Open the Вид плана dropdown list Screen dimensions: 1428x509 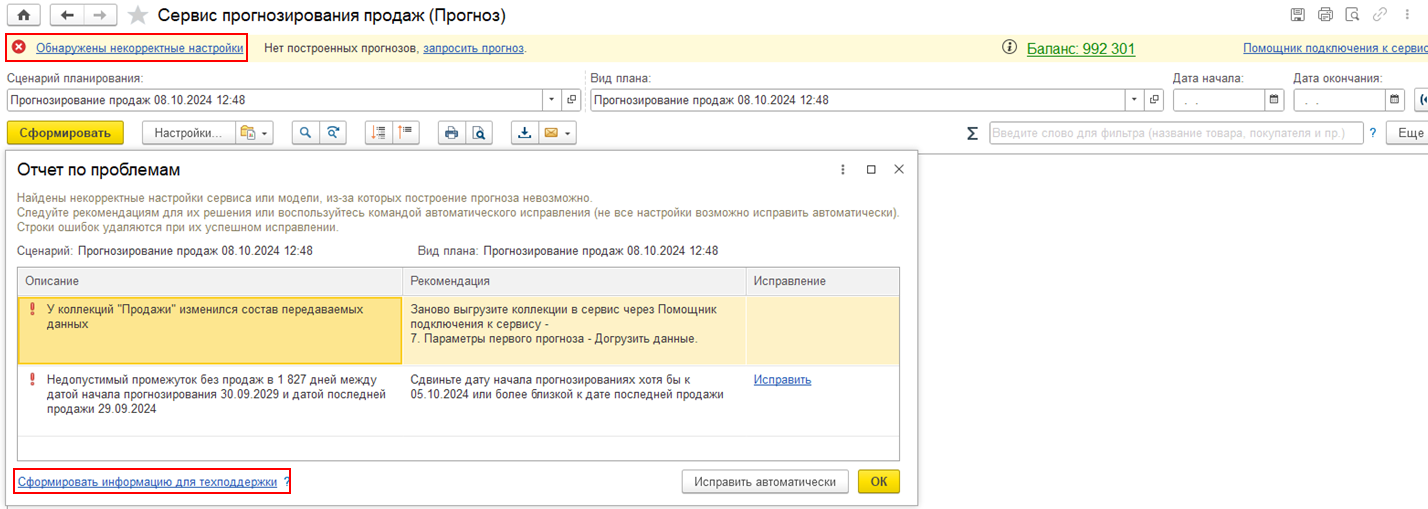(1135, 100)
